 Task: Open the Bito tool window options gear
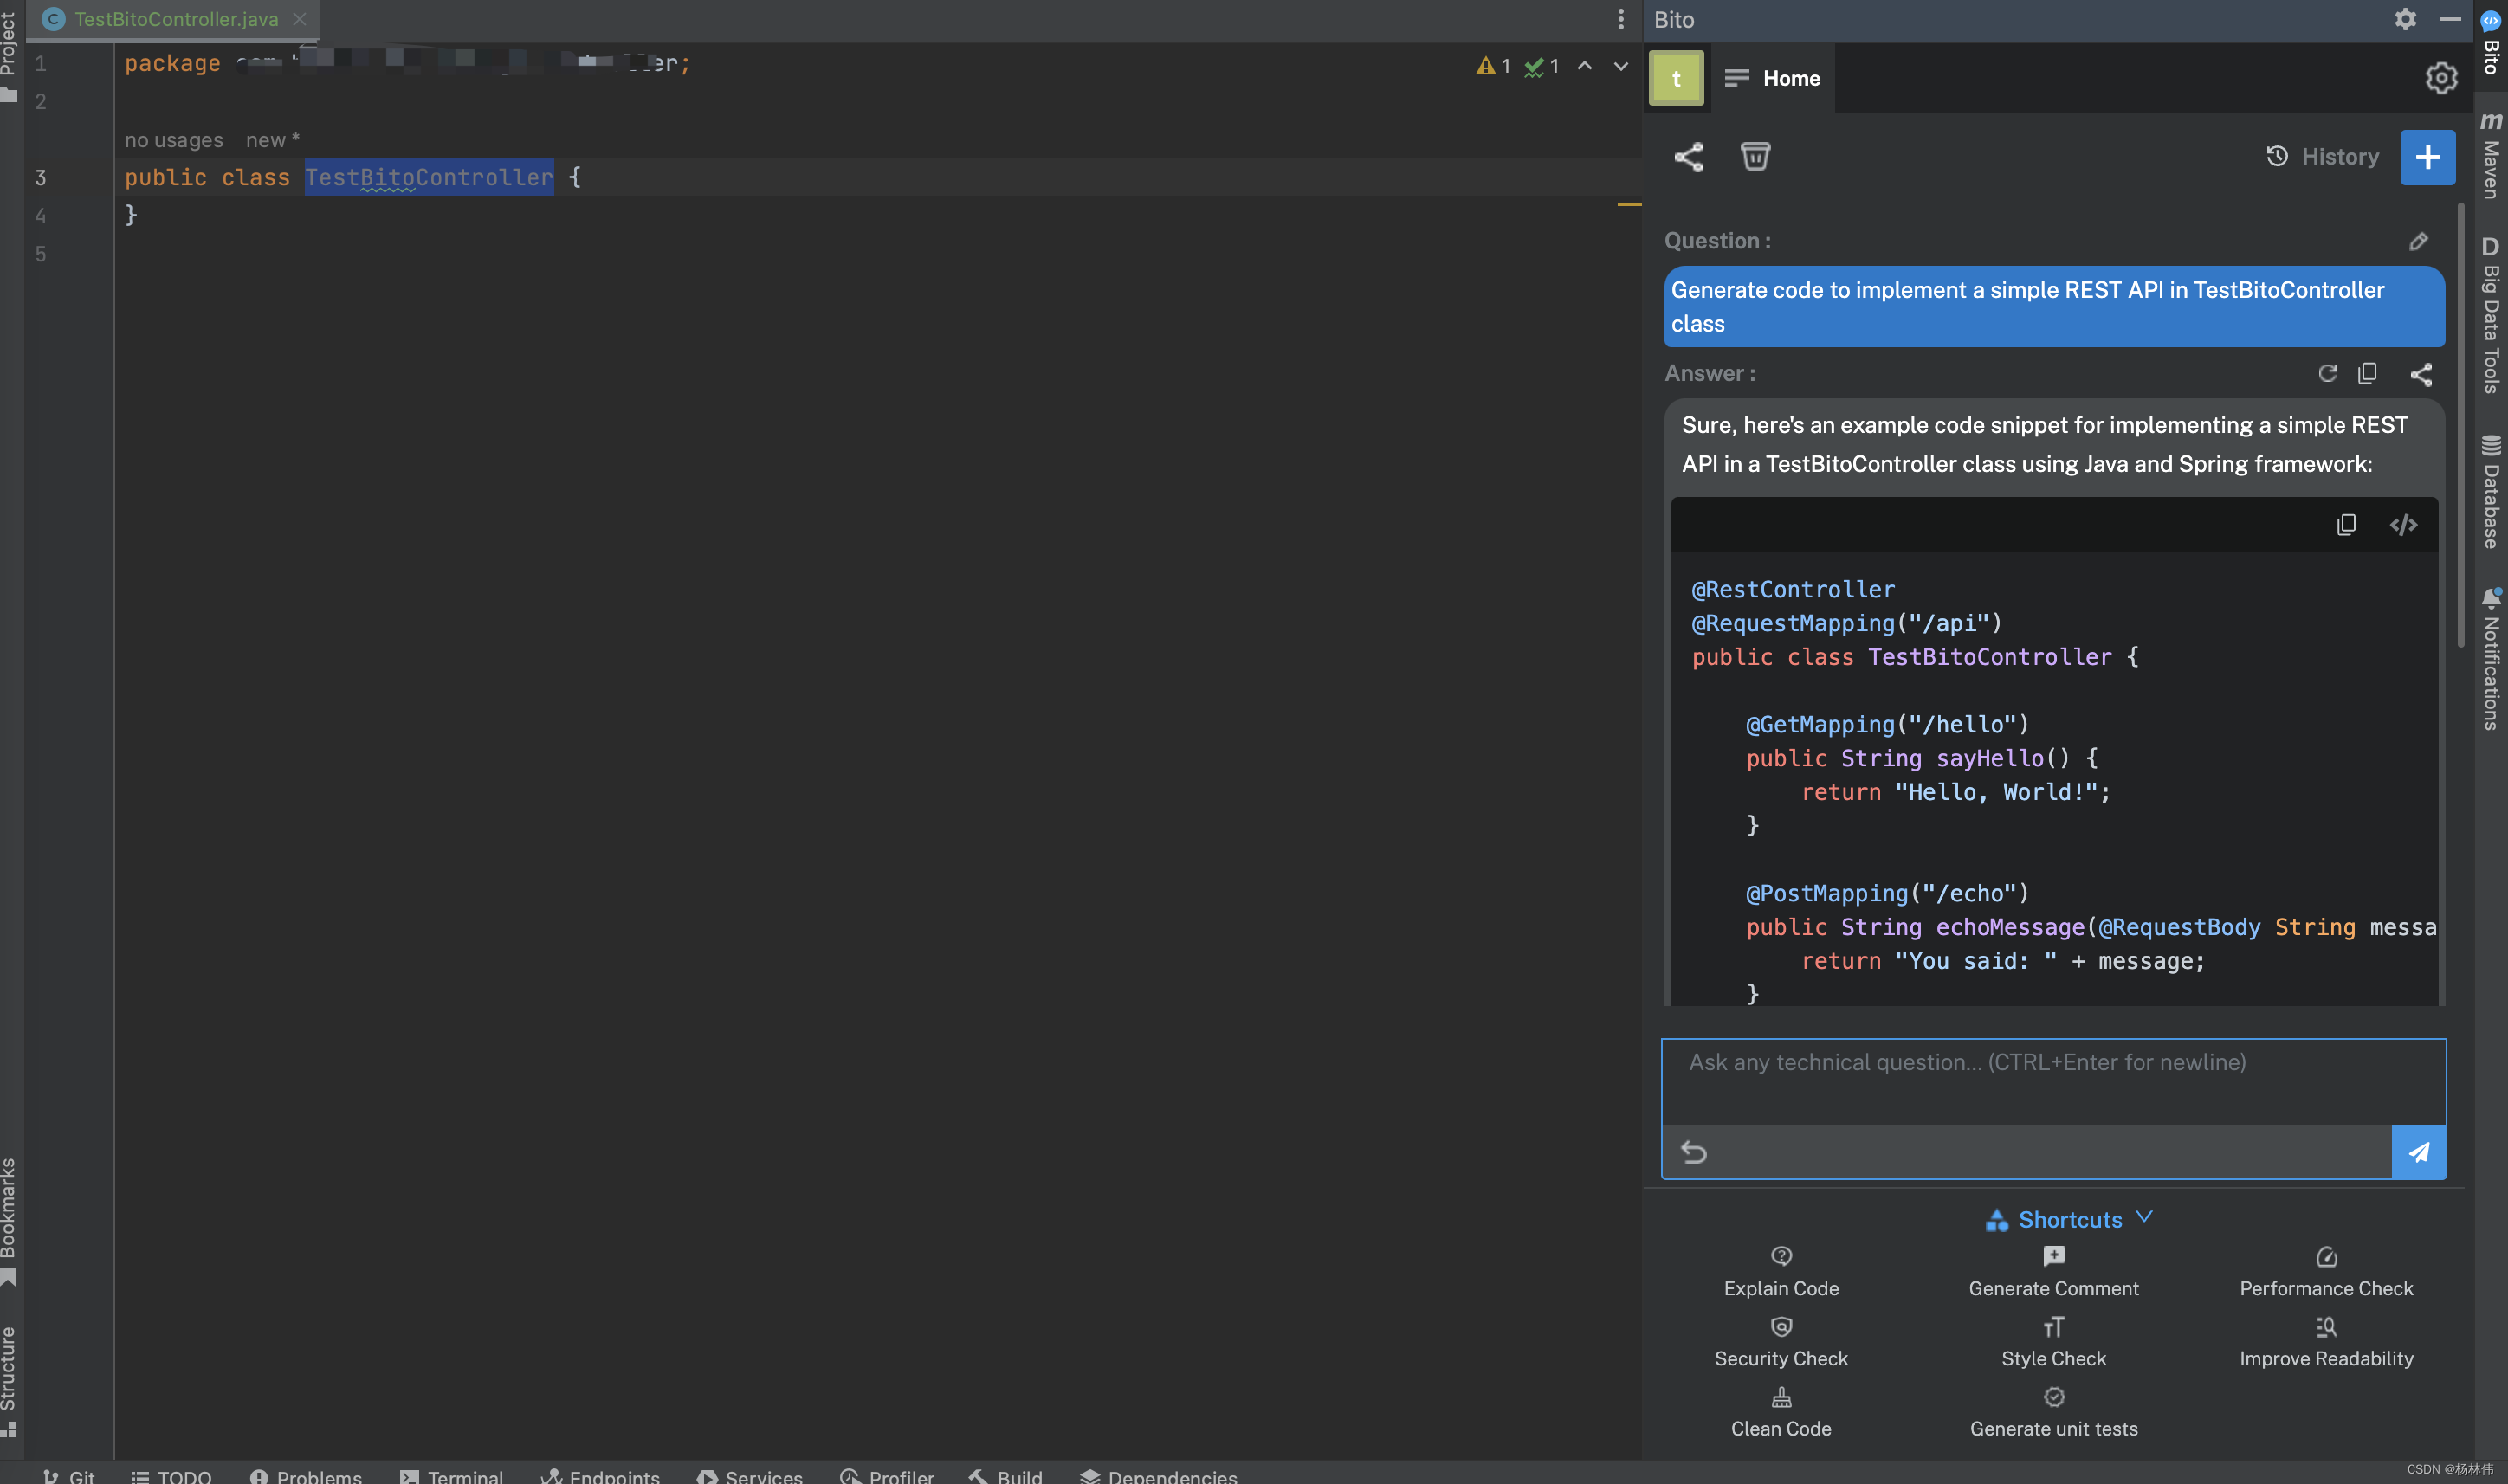tap(2405, 19)
